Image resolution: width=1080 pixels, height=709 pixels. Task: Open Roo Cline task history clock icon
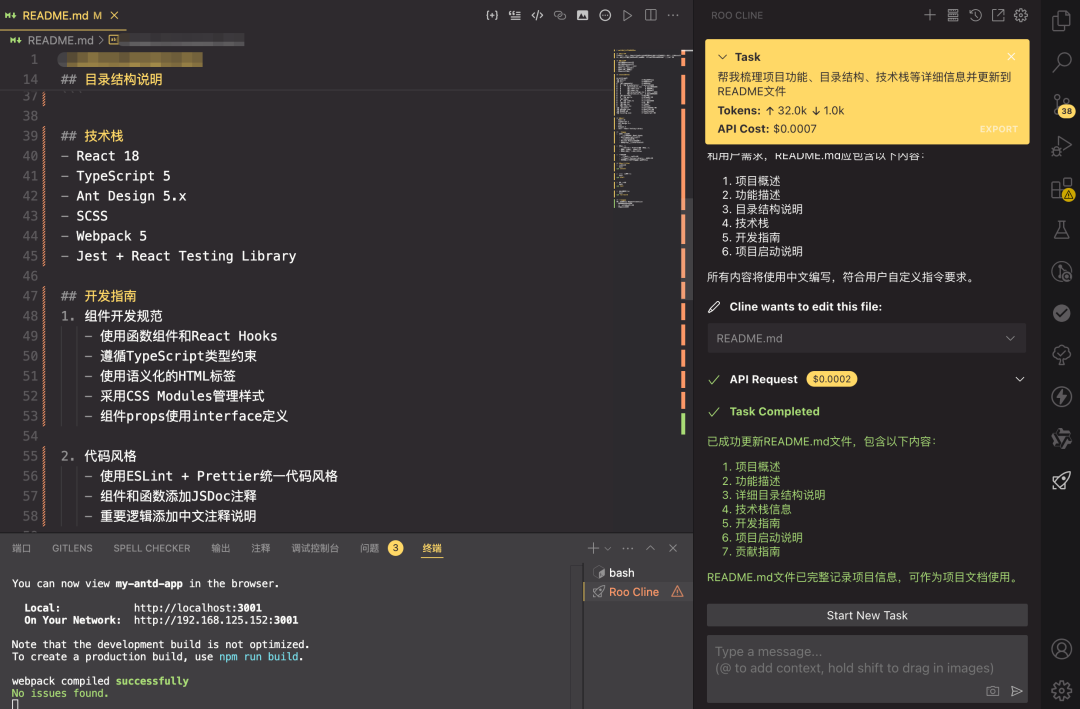pos(976,15)
